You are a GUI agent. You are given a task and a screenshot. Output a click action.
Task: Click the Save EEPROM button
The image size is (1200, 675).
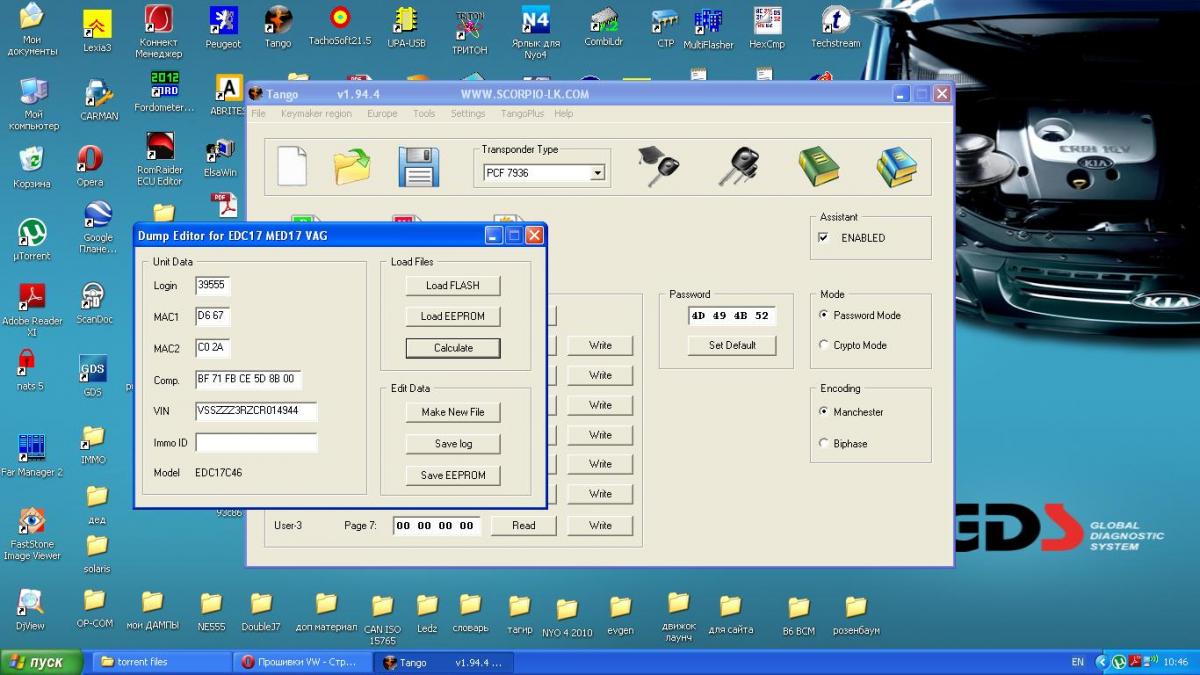click(x=453, y=475)
